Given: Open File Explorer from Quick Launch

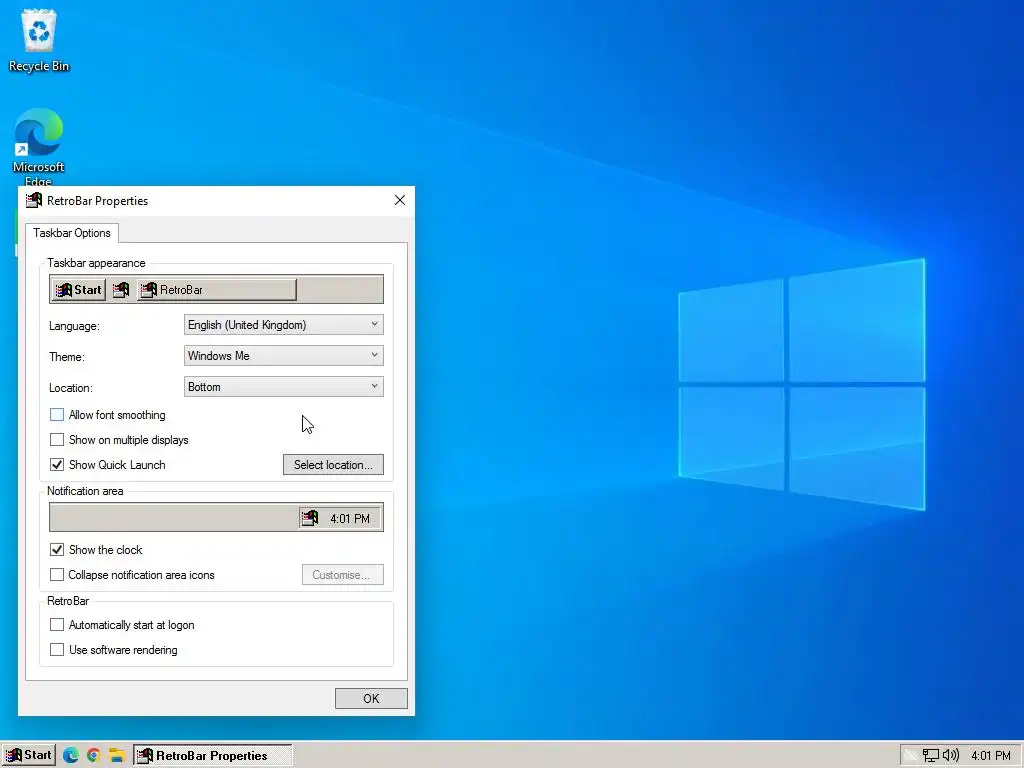Looking at the screenshot, I should click(116, 756).
